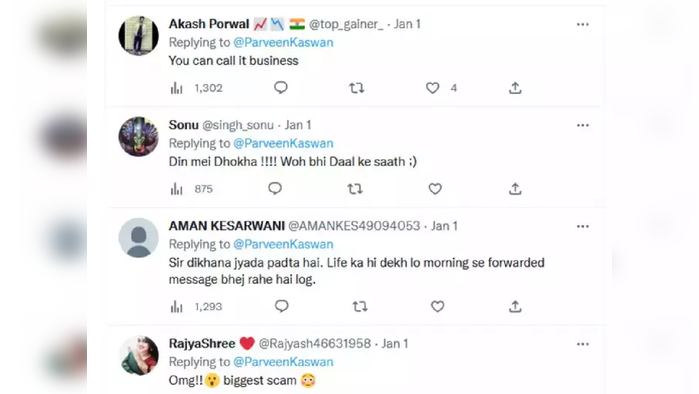Viewport: 699px width, 394px height.
Task: Open Akash Porwal's profile picture
Action: coord(138,36)
